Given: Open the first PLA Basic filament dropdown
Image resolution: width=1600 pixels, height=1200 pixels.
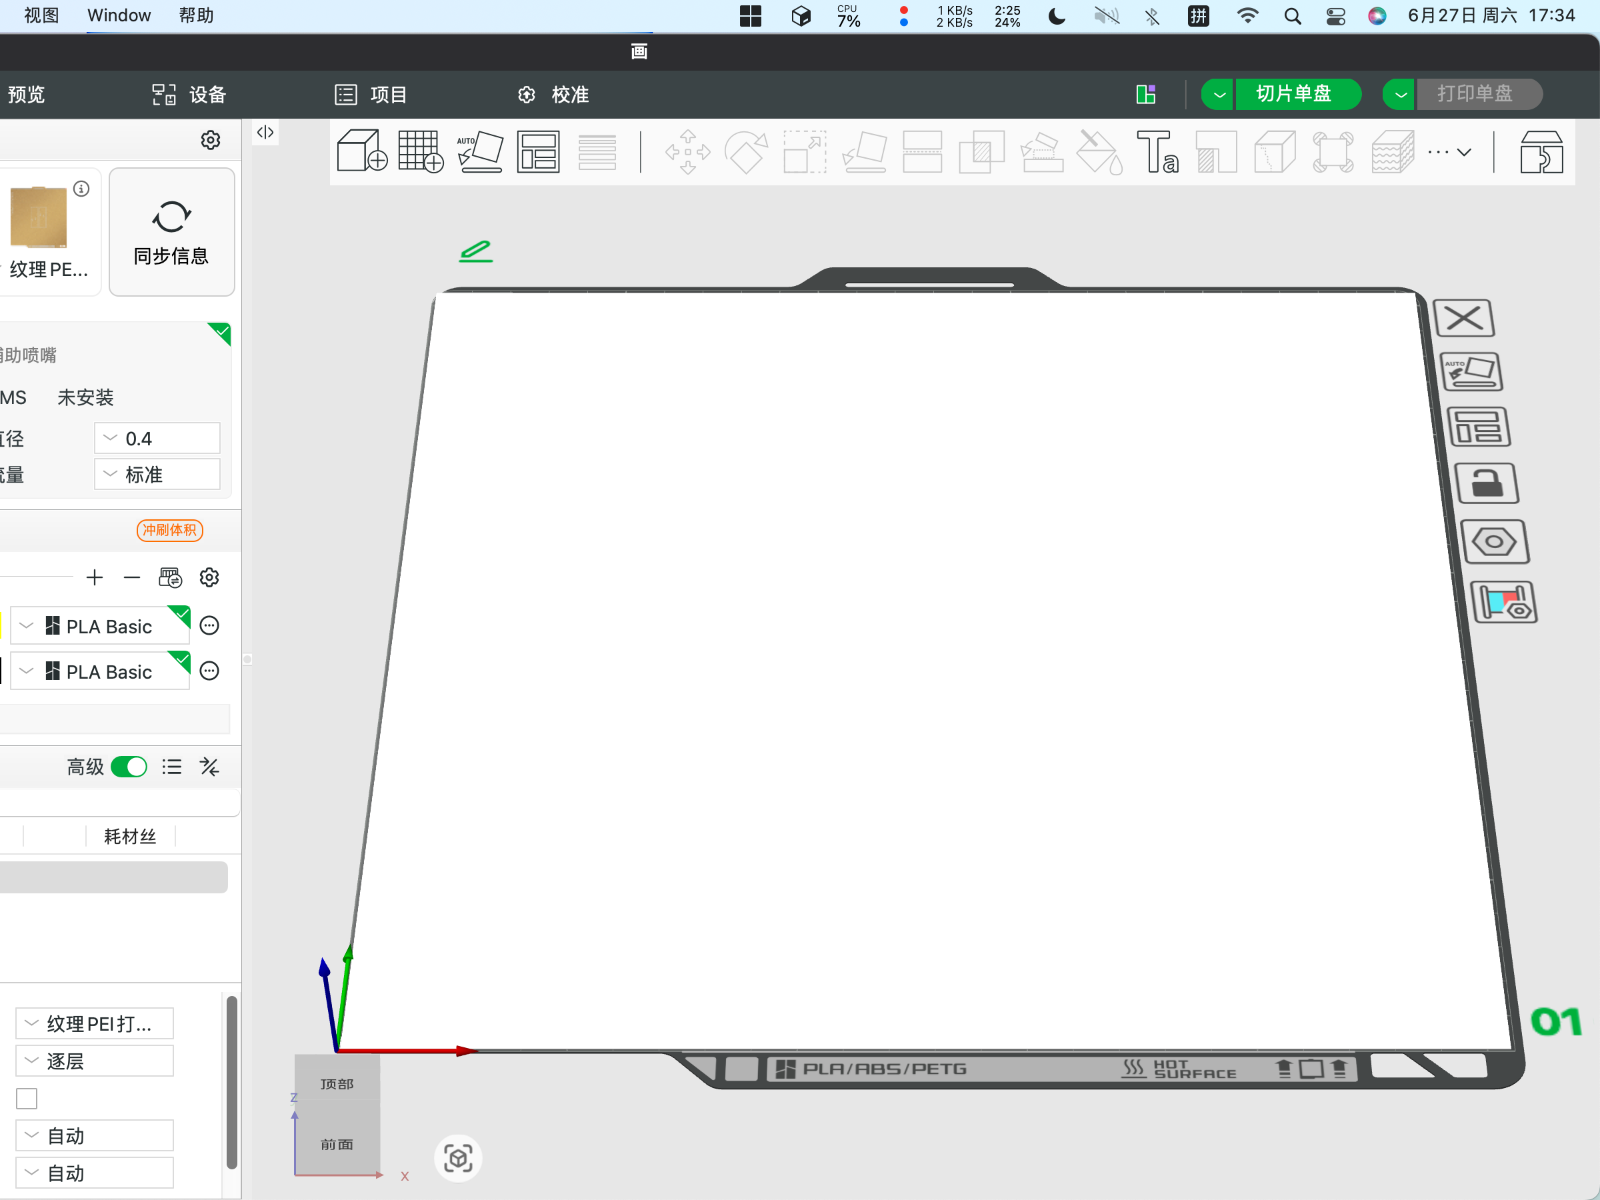Looking at the screenshot, I should click(100, 626).
